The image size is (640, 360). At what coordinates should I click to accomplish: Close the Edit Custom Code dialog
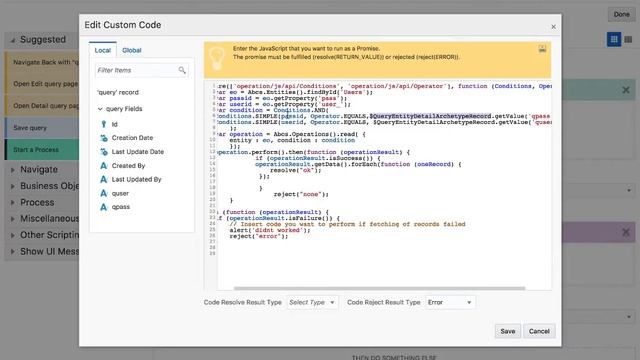tap(553, 27)
